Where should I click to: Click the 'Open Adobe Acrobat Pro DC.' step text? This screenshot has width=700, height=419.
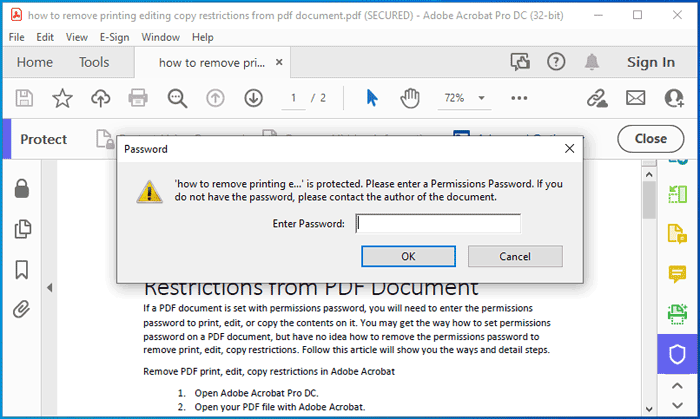point(256,393)
